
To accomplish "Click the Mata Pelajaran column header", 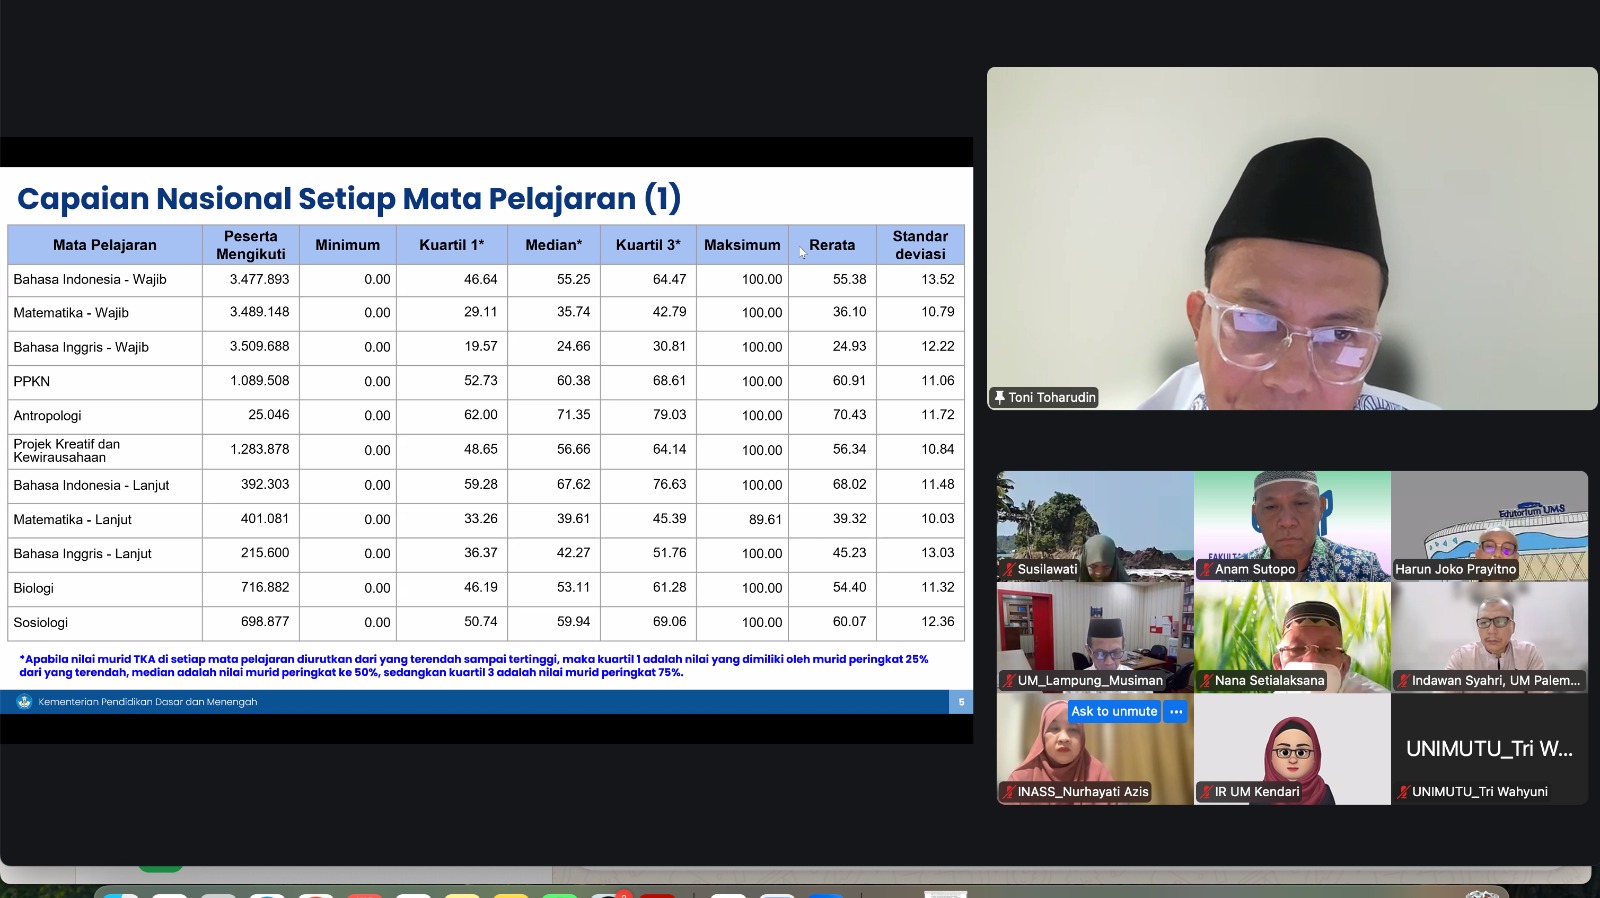I will [105, 245].
